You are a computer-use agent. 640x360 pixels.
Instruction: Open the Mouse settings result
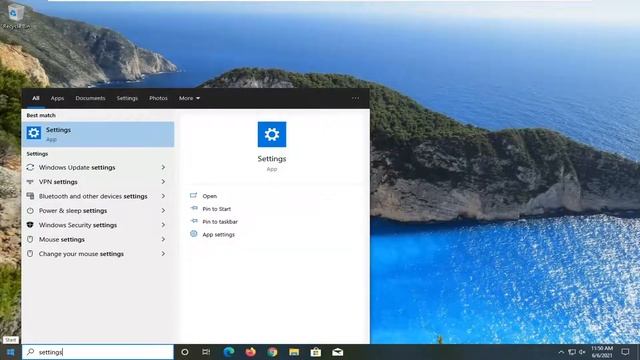tap(98, 239)
